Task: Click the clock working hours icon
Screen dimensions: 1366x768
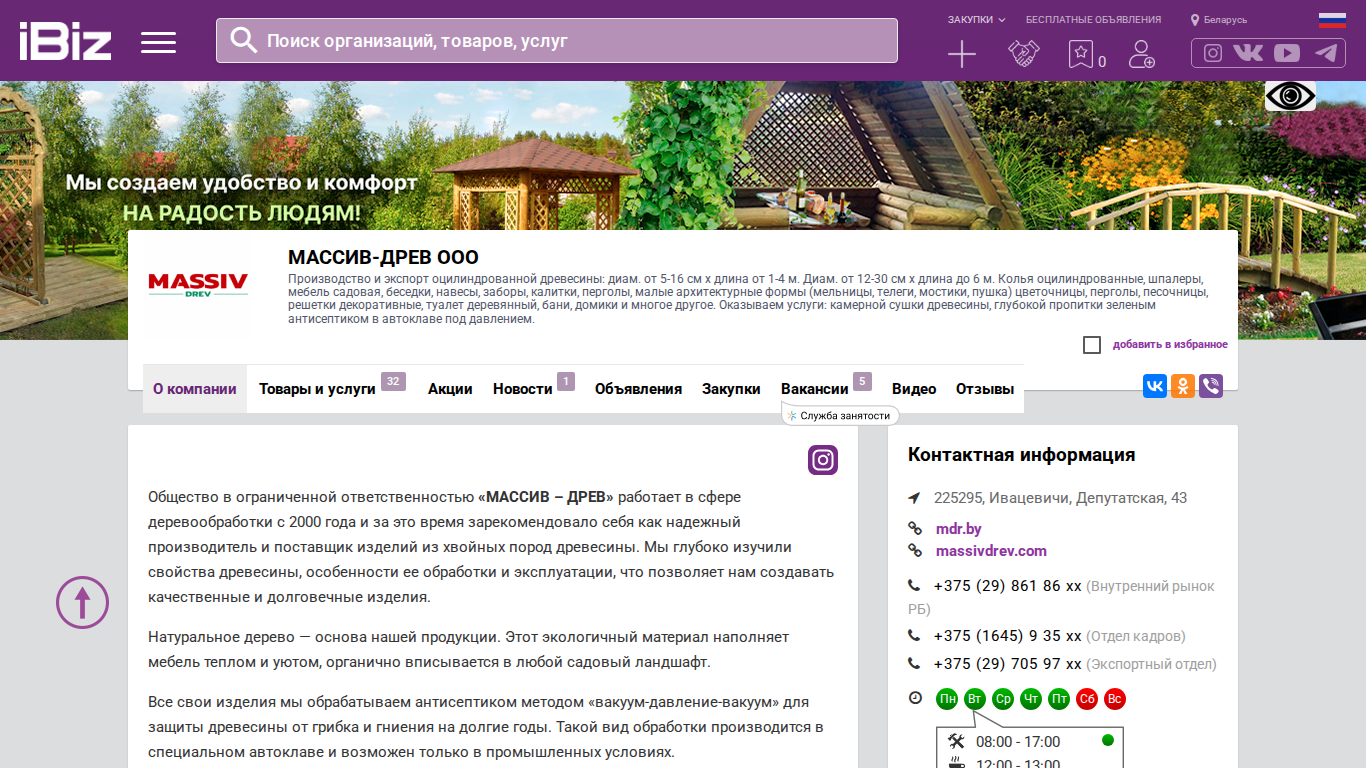Action: 915,698
